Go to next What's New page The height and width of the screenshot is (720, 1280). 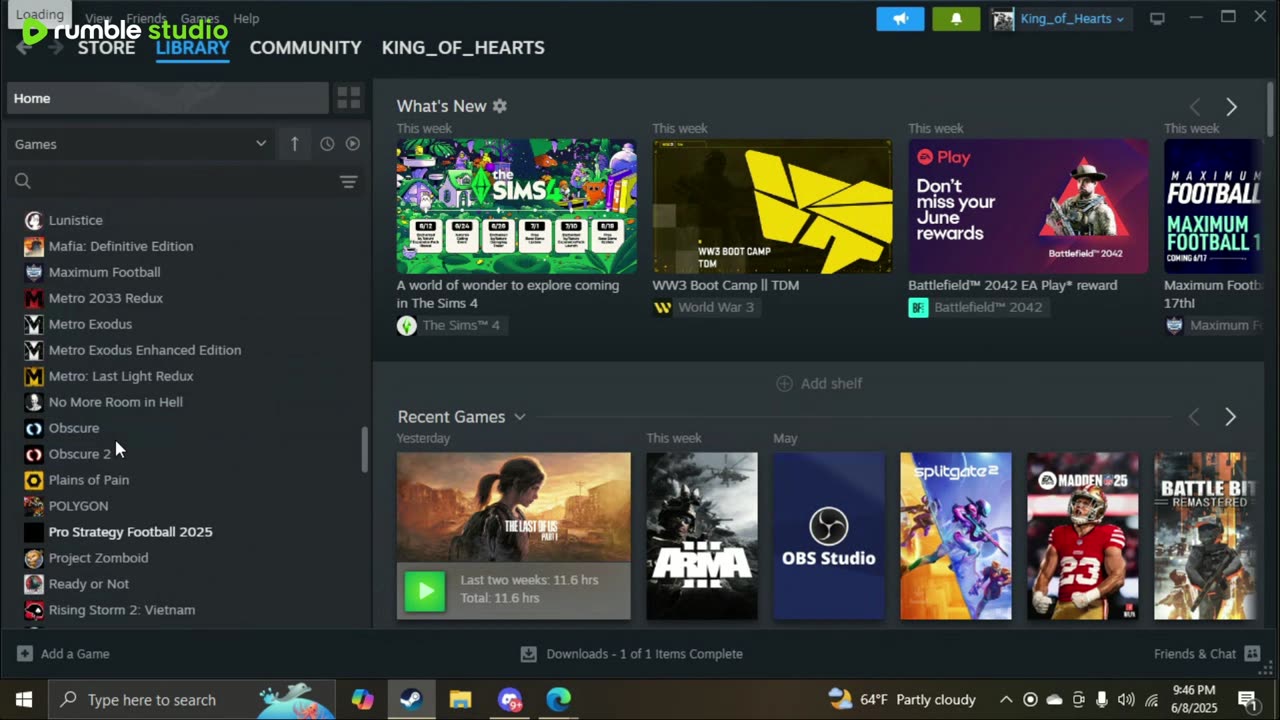[x=1231, y=107]
